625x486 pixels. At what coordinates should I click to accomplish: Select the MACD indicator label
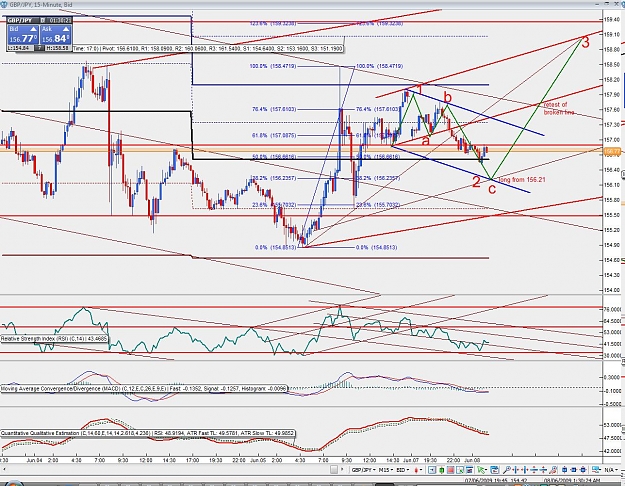point(143,388)
